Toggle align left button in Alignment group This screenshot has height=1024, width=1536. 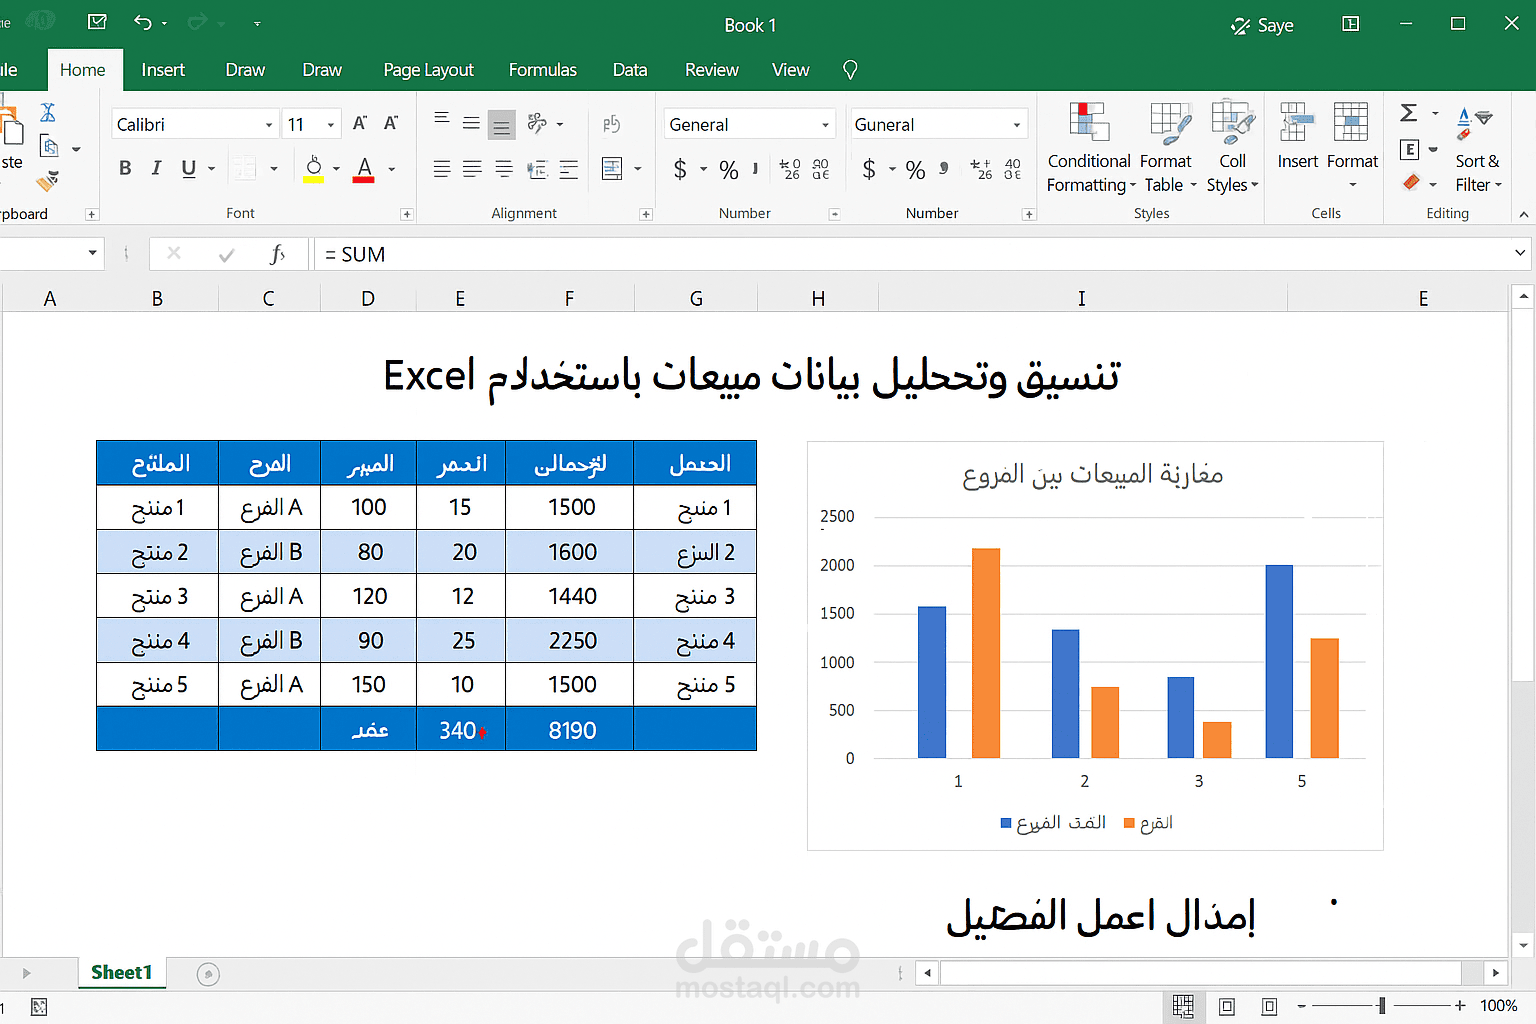point(441,169)
